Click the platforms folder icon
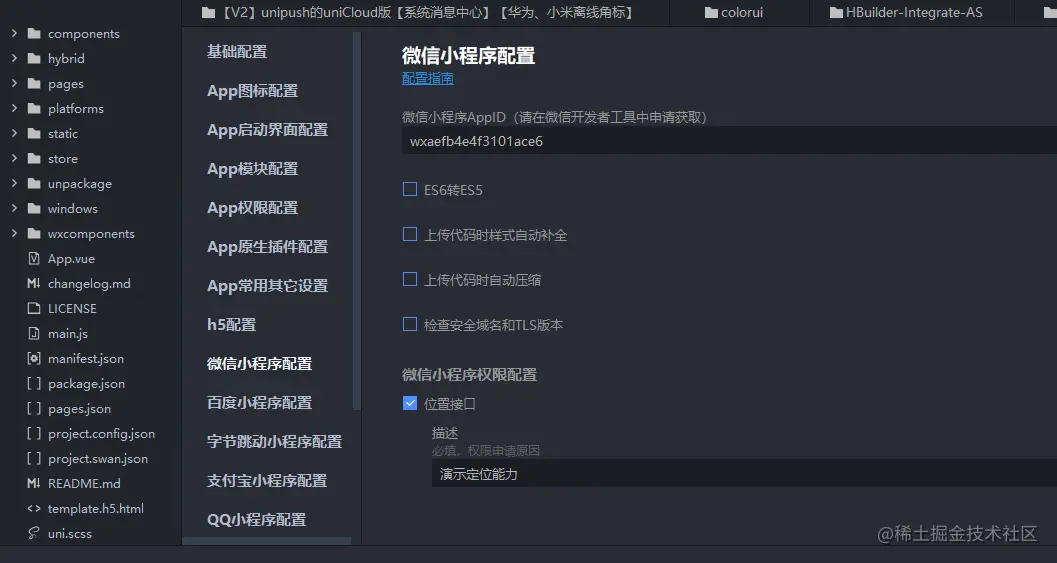1057x563 pixels. (x=34, y=109)
